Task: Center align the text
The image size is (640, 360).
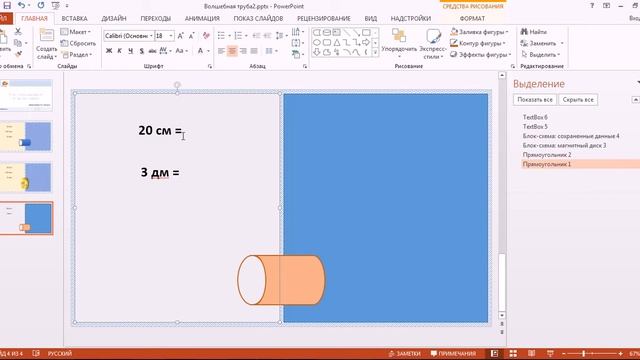Action: (x=232, y=51)
